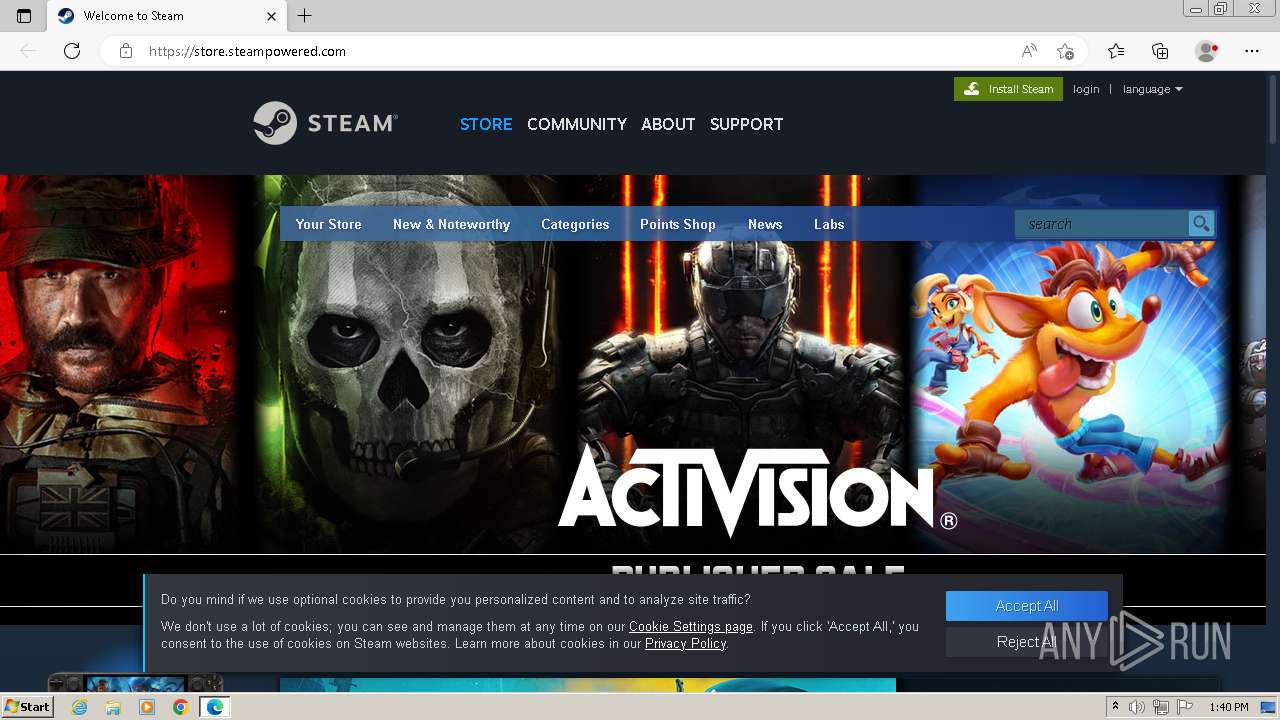Accept all cookies
This screenshot has width=1280, height=720.
(1027, 606)
